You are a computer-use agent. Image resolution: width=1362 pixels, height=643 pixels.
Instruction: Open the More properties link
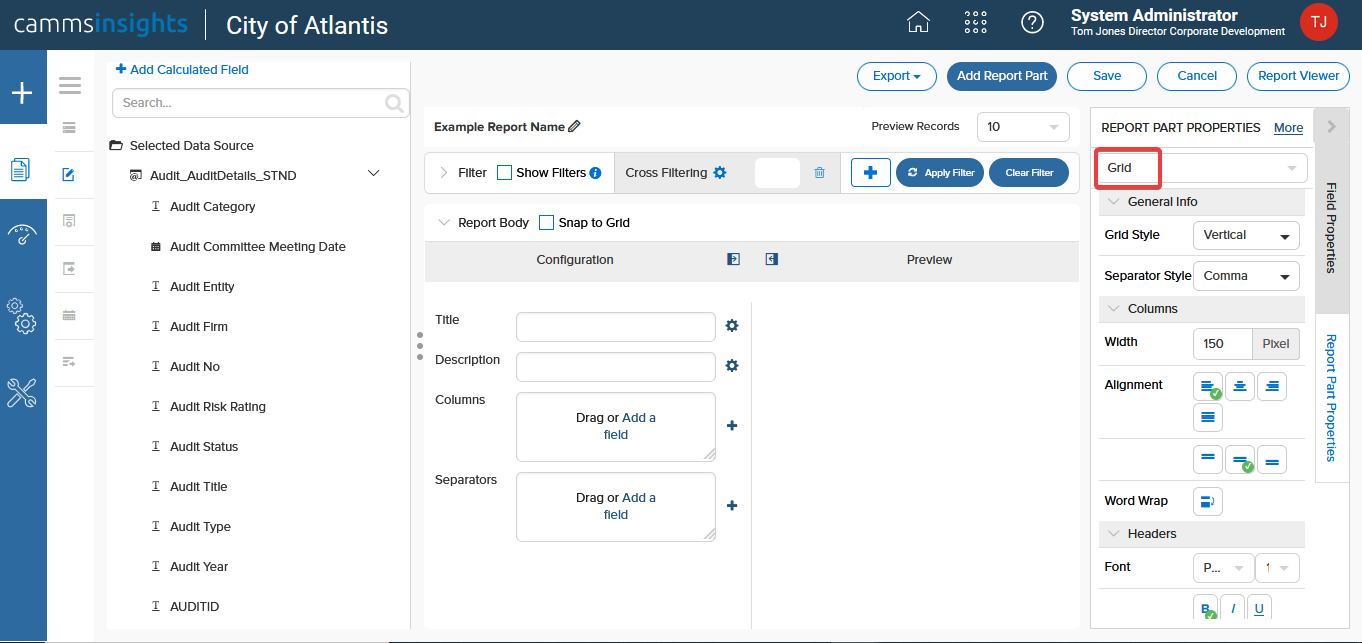click(x=1288, y=128)
